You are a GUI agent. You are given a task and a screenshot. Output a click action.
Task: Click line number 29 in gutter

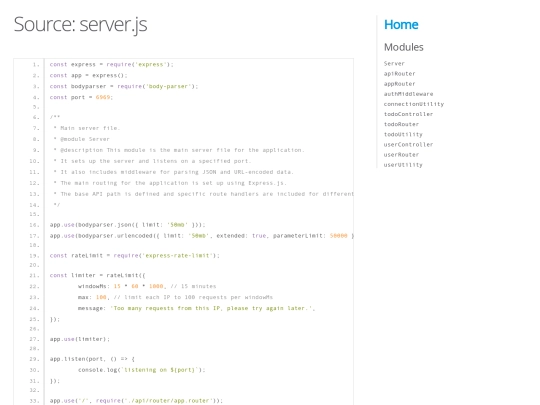pyautogui.click(x=34, y=360)
